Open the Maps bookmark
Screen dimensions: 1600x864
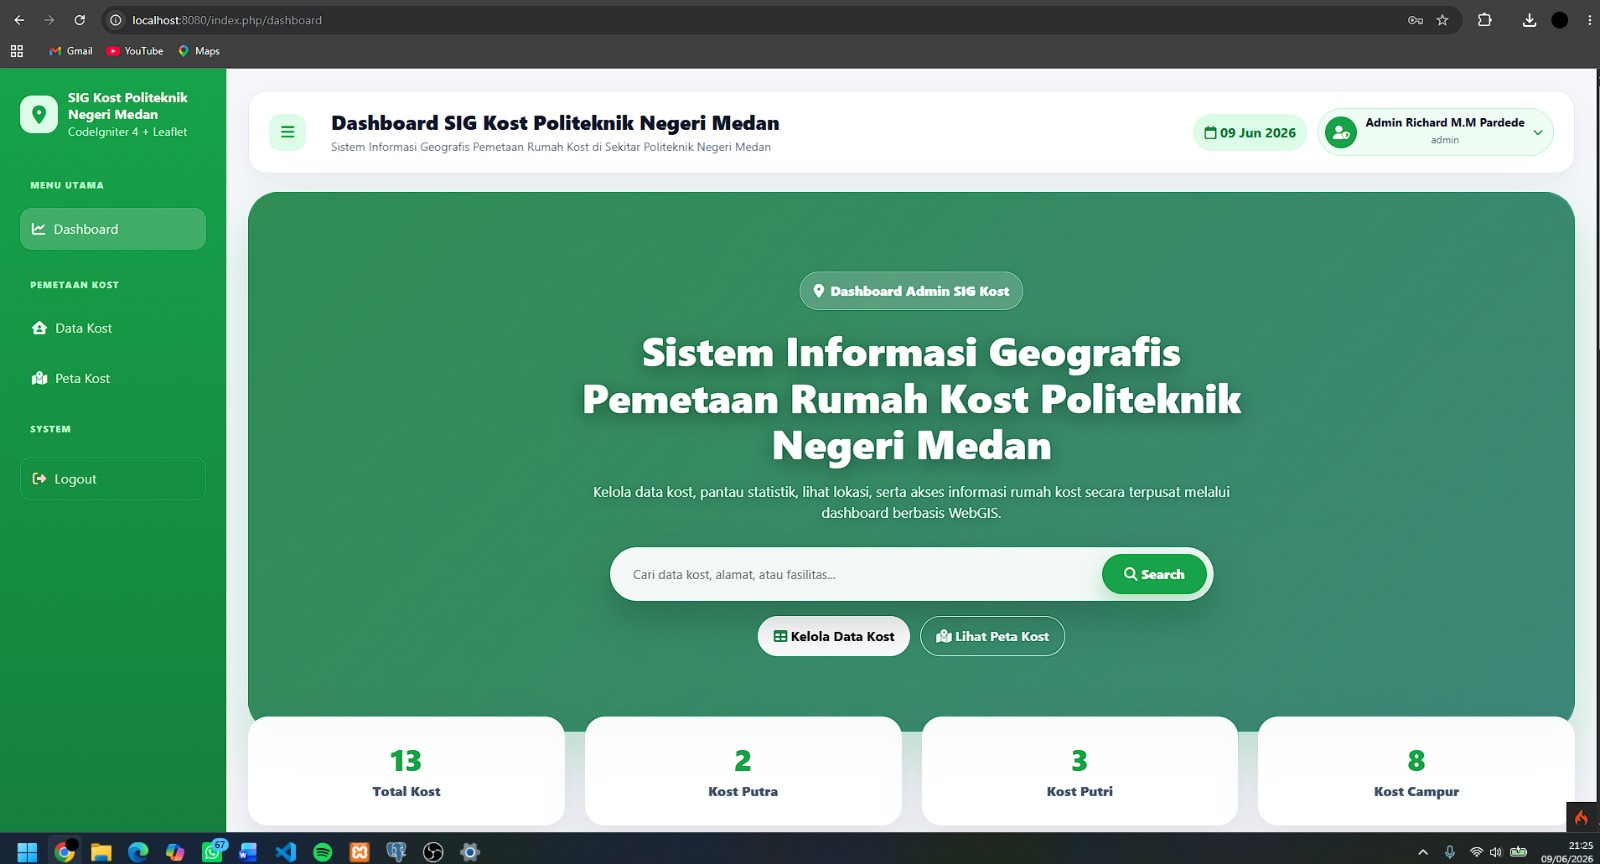(199, 51)
